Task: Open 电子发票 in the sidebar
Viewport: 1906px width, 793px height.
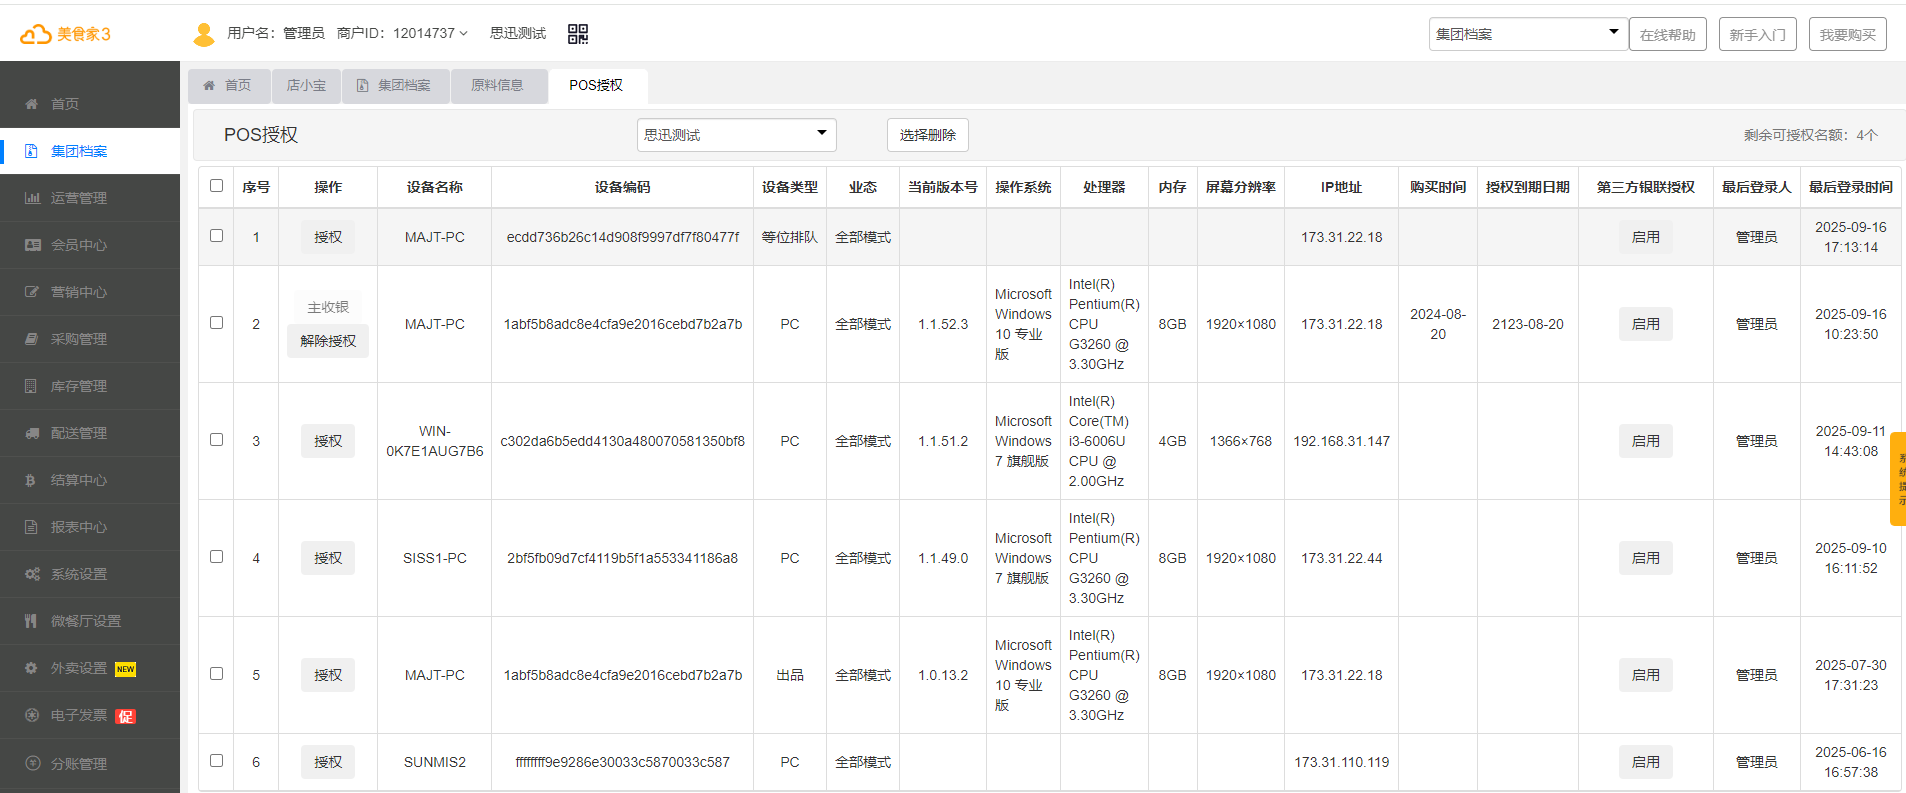Action: [78, 716]
